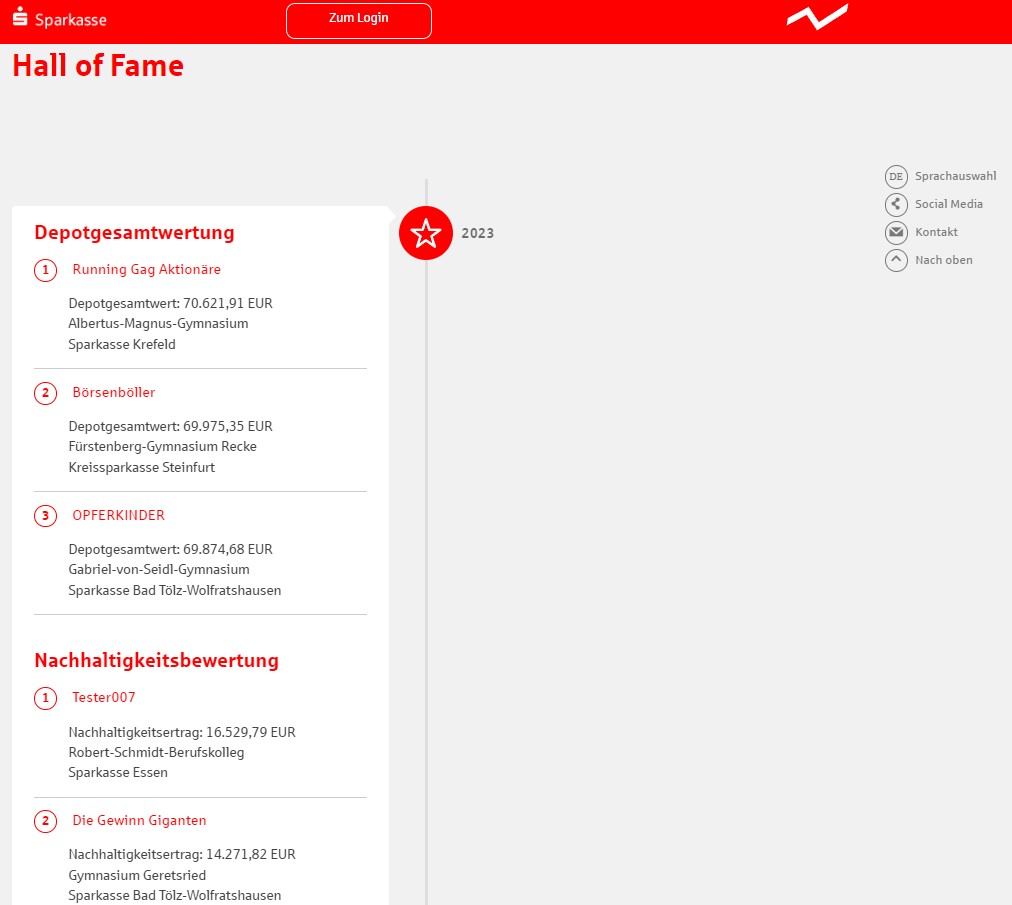Click the Sparkasse logo icon

click(20, 18)
